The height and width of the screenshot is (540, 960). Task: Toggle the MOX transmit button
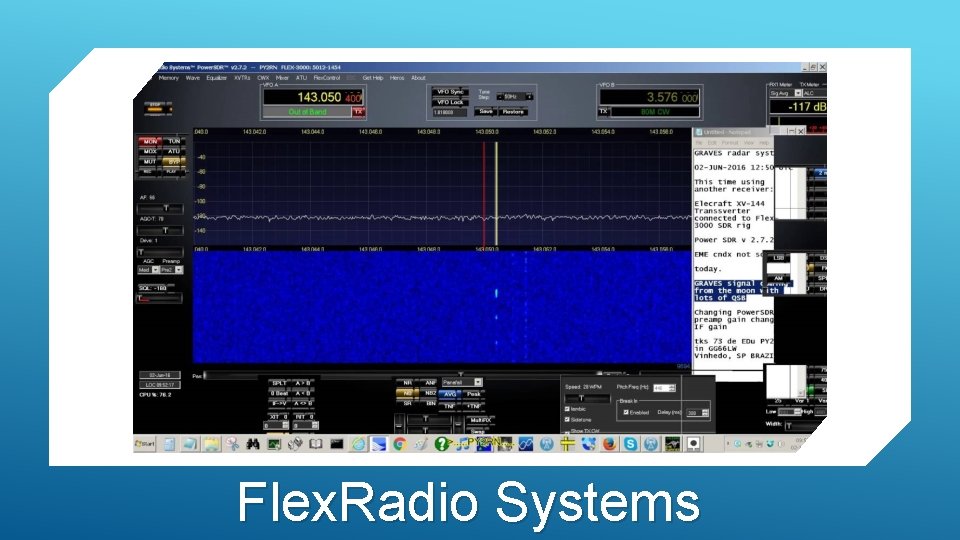[x=150, y=151]
